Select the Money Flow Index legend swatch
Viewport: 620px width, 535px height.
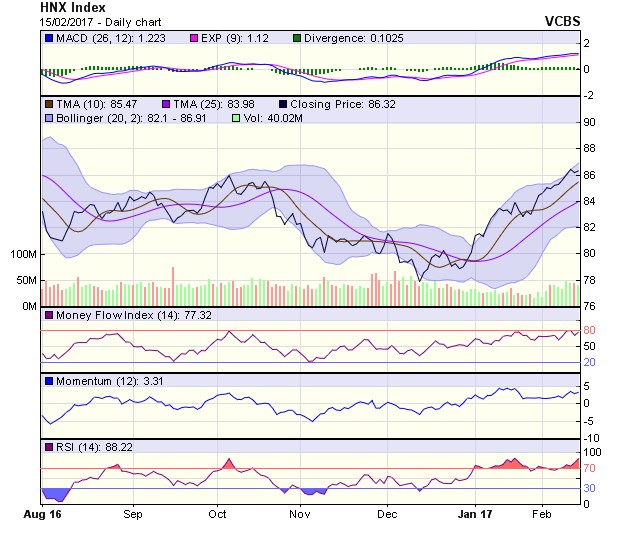coord(49,315)
